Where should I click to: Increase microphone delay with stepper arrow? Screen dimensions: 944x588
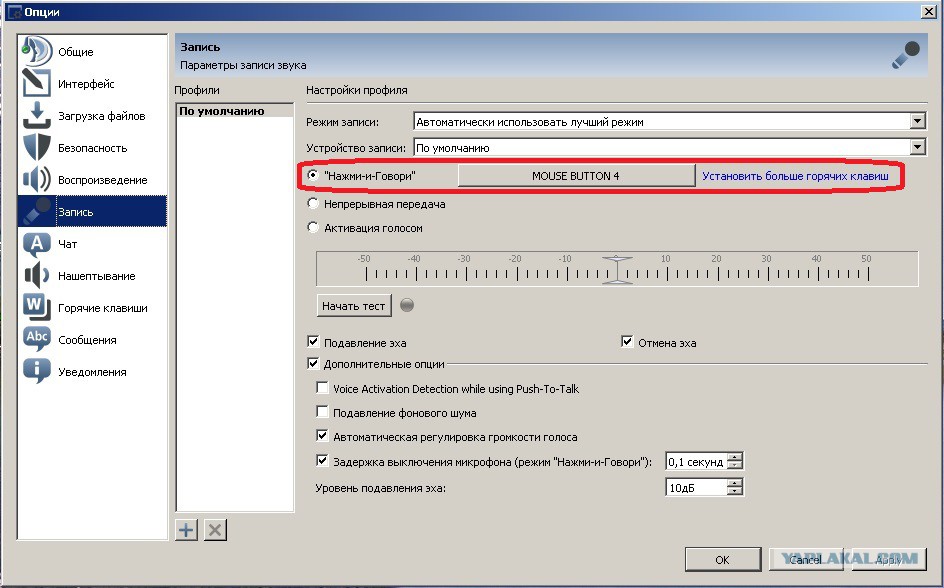734,457
